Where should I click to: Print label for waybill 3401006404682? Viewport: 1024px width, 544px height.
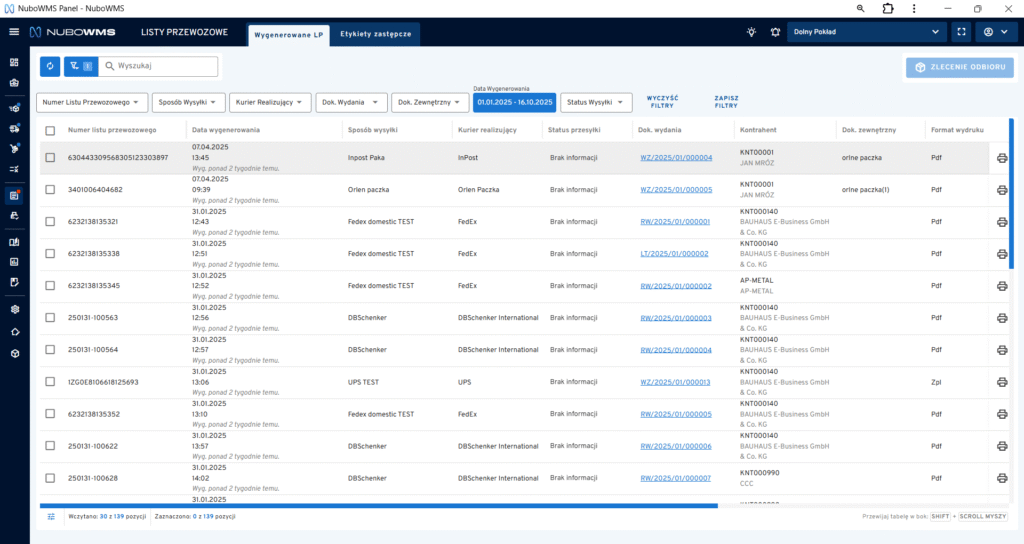click(x=1002, y=190)
